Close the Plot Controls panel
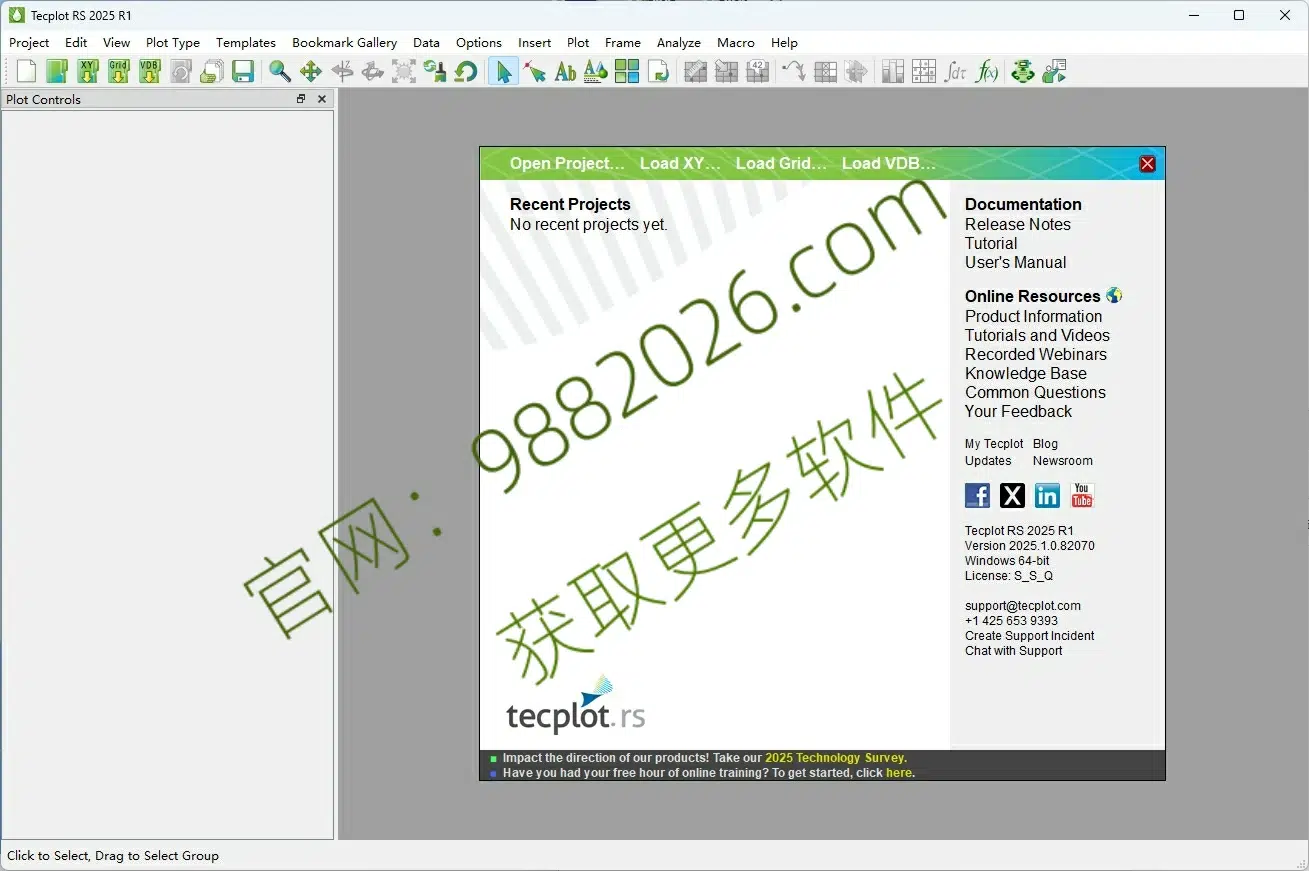Image resolution: width=1309 pixels, height=871 pixels. pos(322,99)
